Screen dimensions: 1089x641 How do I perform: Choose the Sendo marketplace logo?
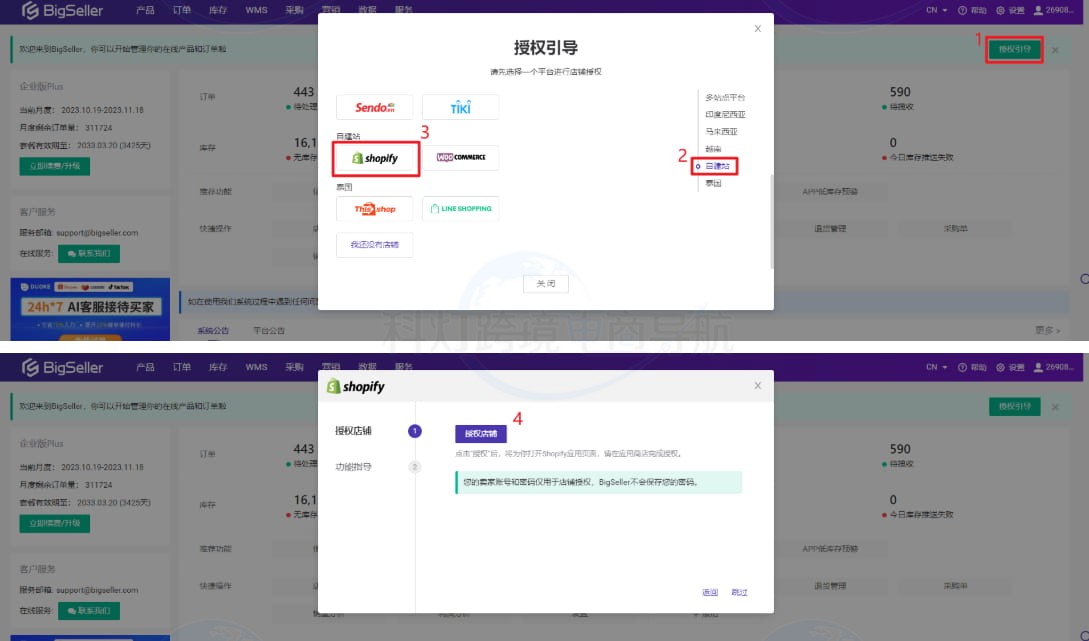[375, 107]
